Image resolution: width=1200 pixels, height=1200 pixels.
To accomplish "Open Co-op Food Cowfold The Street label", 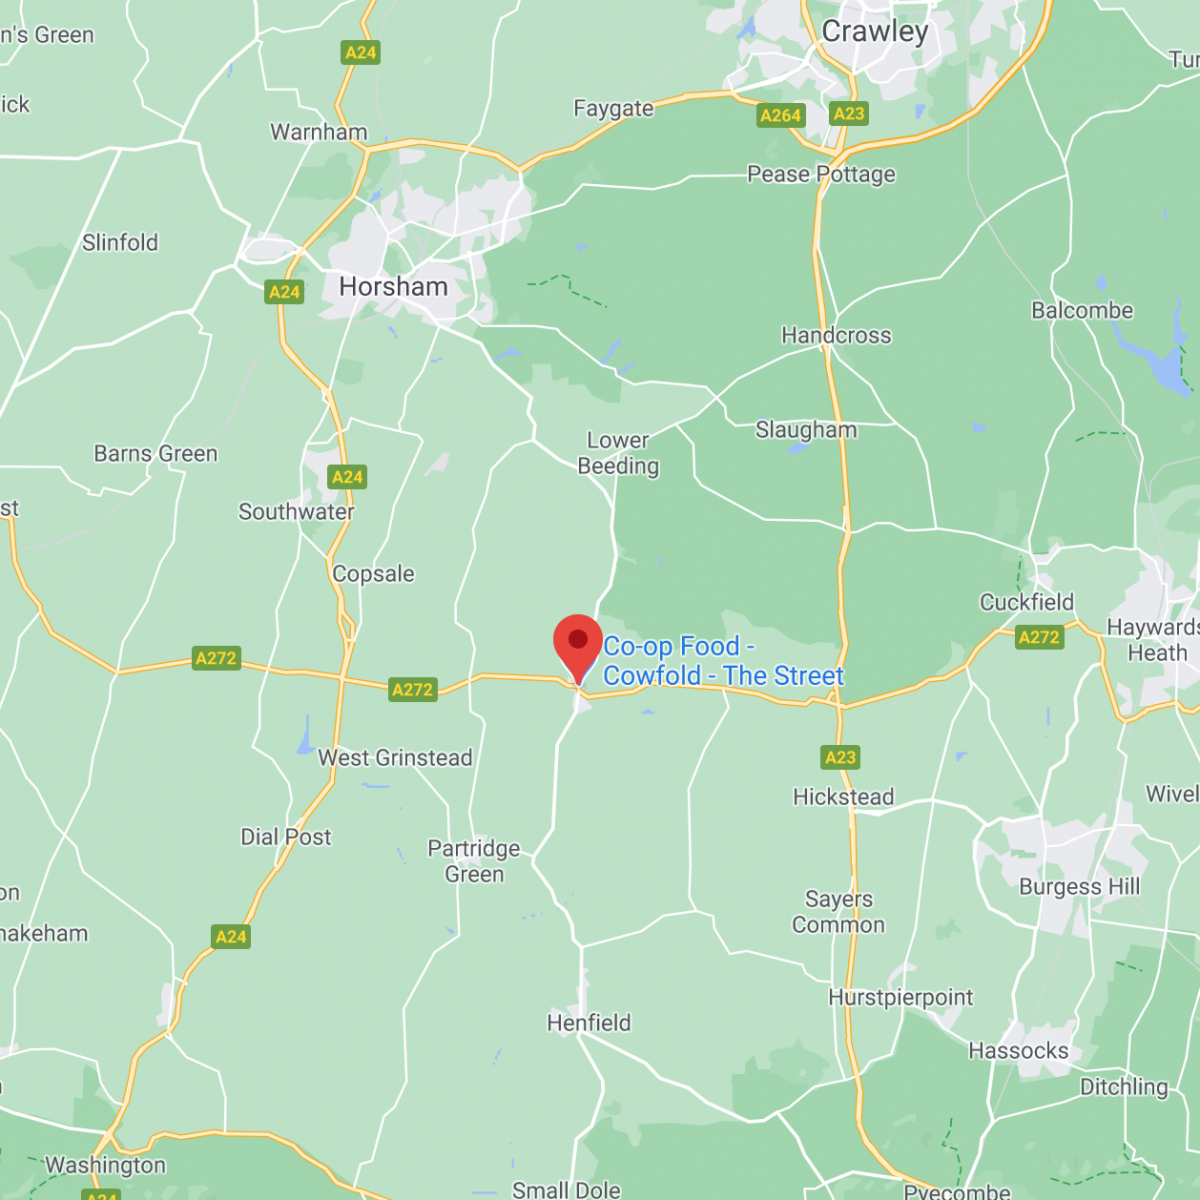I will (723, 661).
